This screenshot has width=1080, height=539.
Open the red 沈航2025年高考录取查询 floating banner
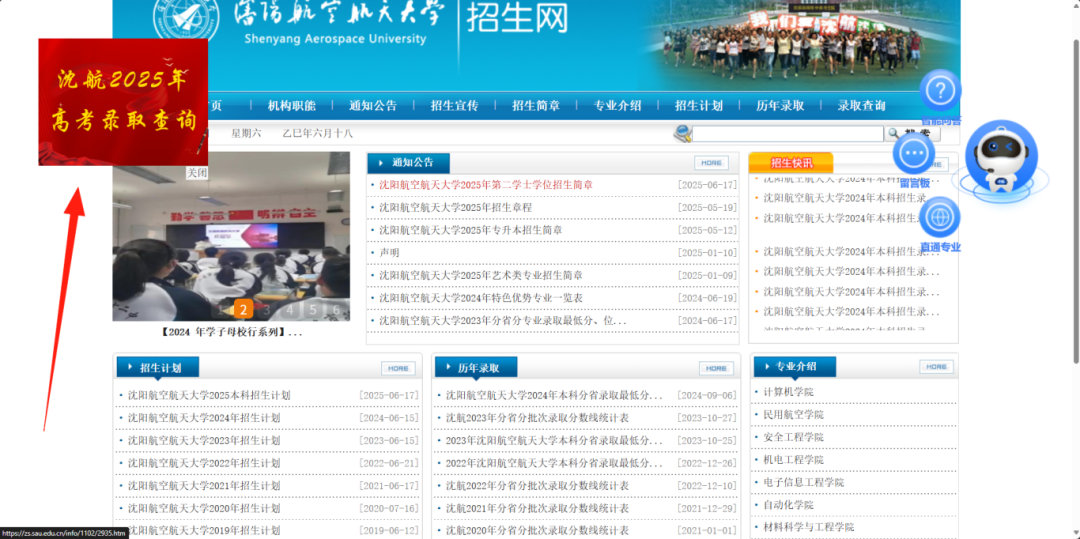click(123, 102)
